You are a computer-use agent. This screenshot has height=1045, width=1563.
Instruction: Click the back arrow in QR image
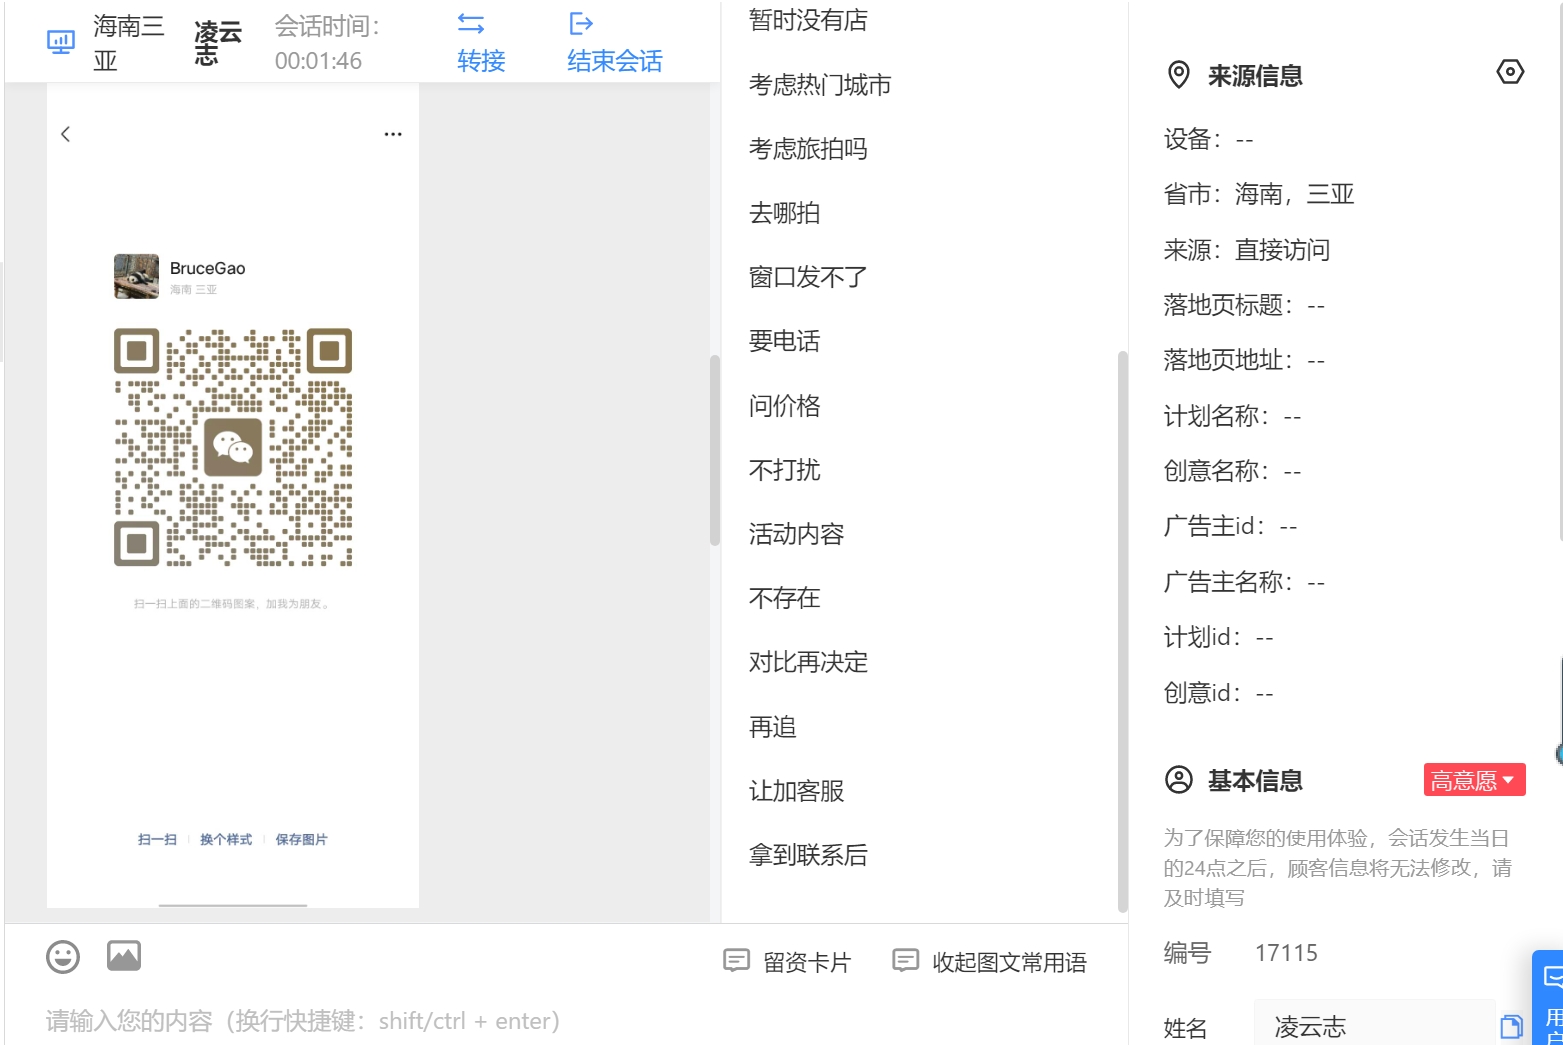pyautogui.click(x=66, y=134)
